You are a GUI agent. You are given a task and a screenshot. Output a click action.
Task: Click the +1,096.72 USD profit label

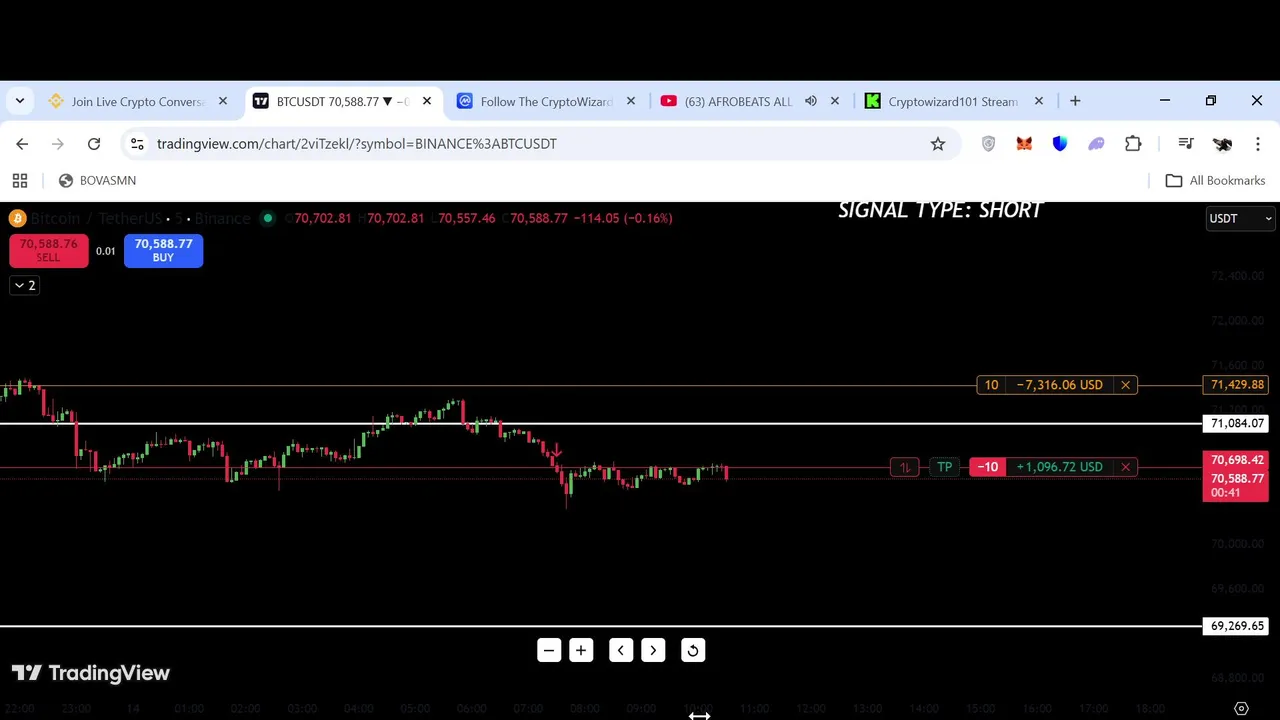tap(1059, 467)
